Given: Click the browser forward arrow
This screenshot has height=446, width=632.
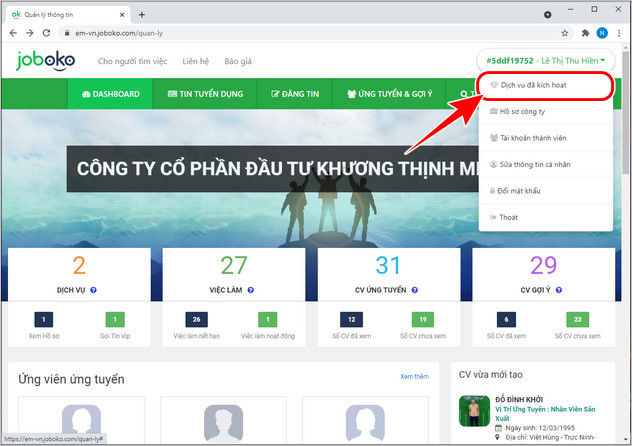Looking at the screenshot, I should click(30, 33).
